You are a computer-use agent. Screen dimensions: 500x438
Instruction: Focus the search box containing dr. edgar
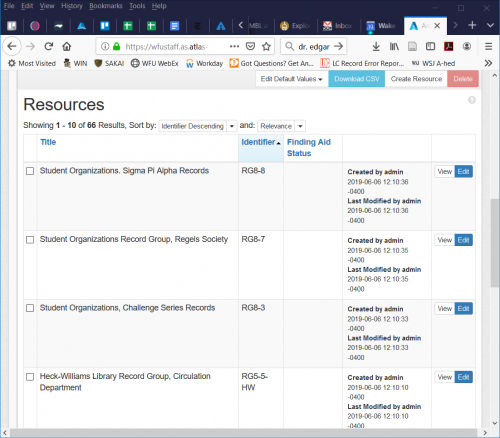[x=313, y=46]
